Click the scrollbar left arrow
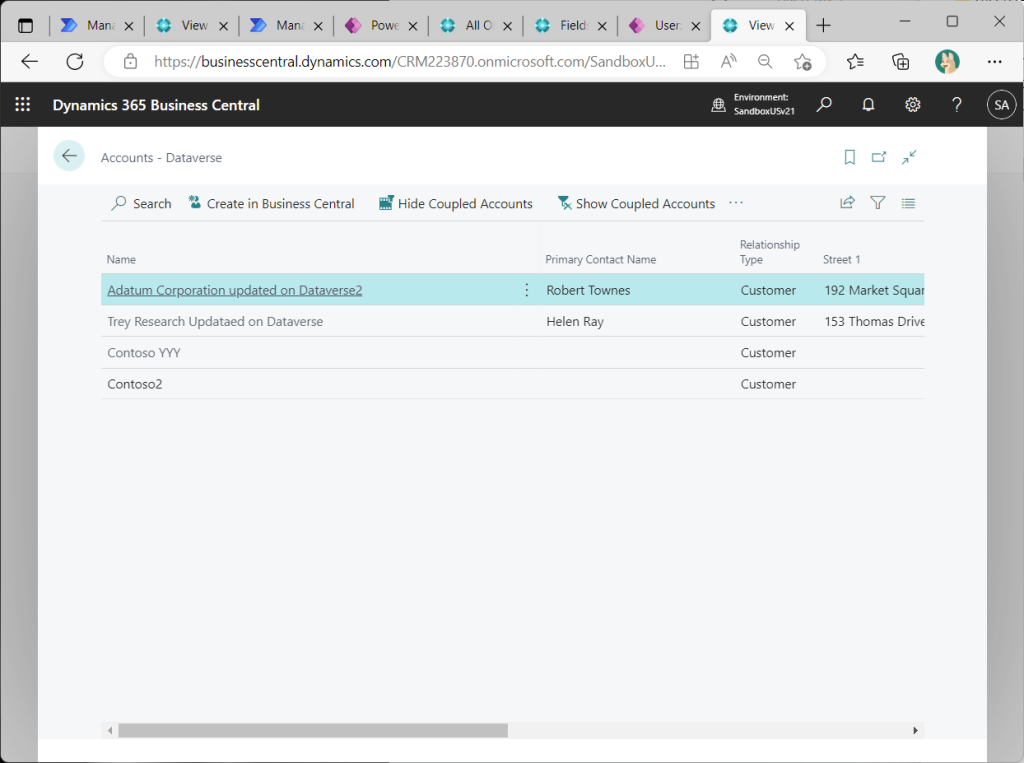This screenshot has width=1024, height=763. click(x=110, y=730)
